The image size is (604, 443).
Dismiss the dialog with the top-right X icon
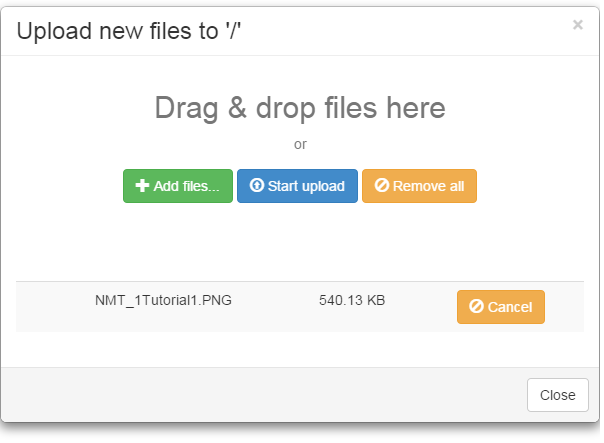[577, 25]
